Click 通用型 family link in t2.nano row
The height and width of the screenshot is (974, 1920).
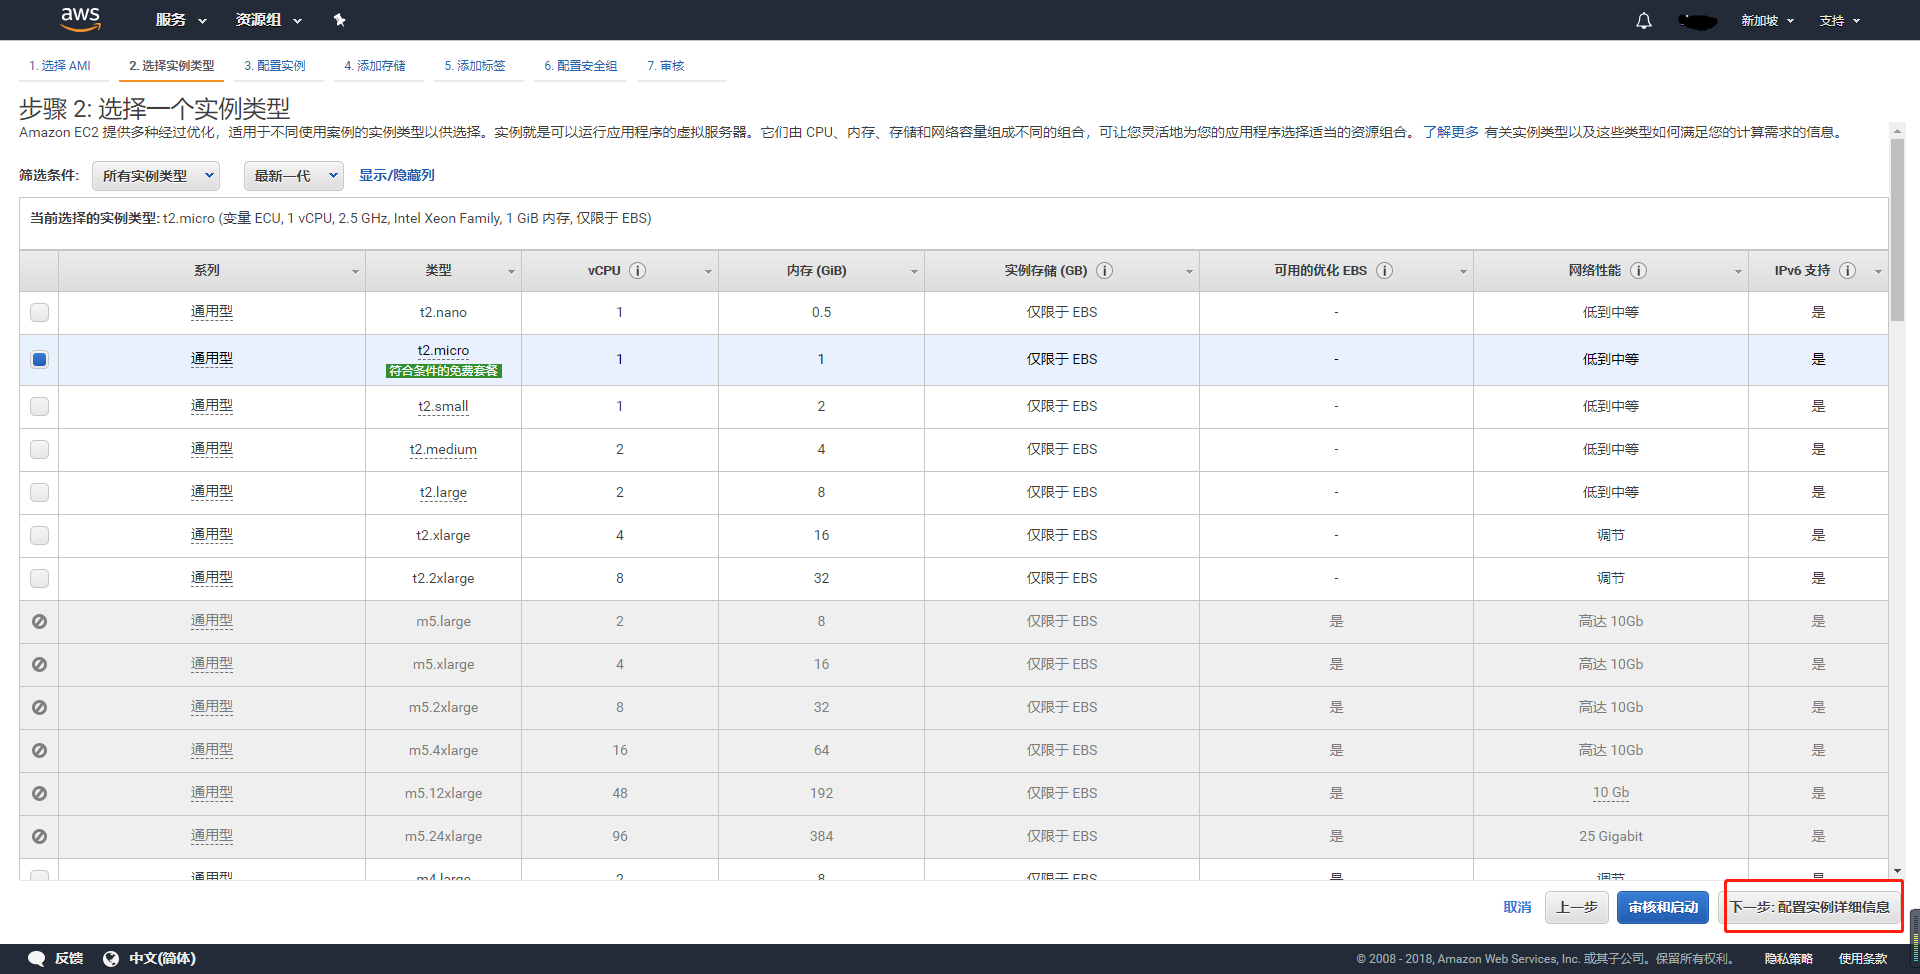point(212,312)
